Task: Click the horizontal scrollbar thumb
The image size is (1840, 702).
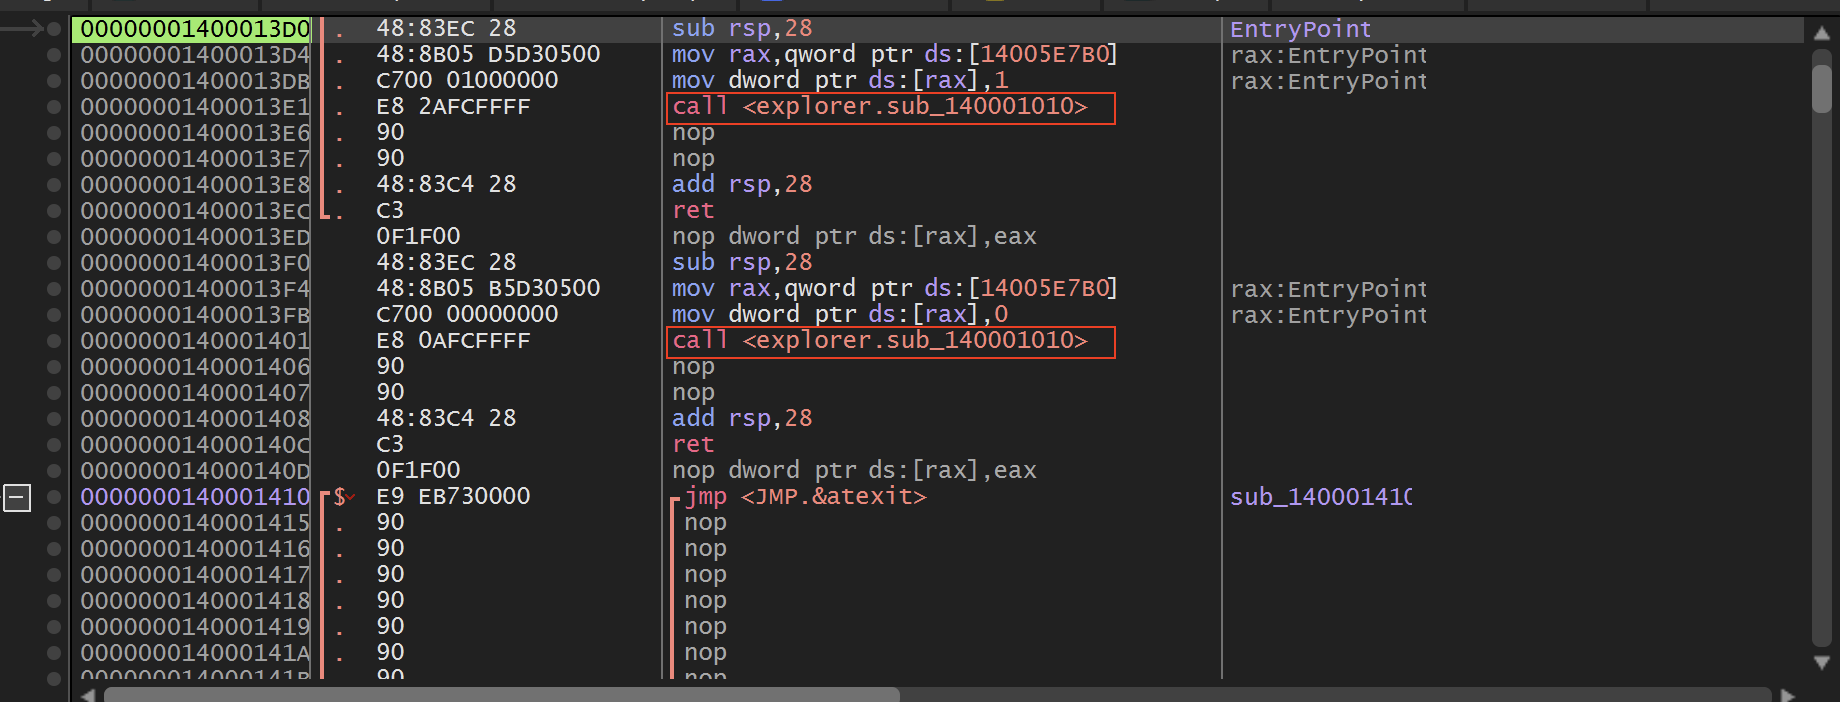Action: pyautogui.click(x=502, y=694)
